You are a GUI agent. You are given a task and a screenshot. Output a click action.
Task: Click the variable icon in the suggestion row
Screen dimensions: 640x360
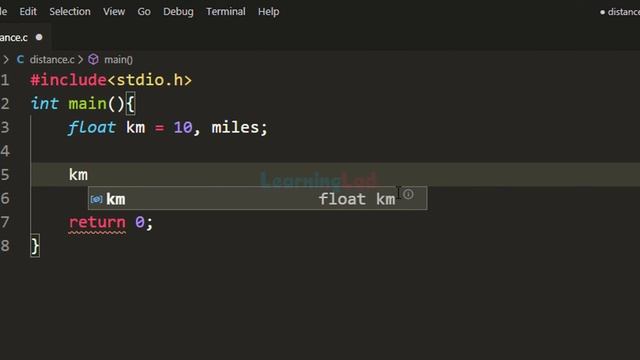click(x=96, y=199)
